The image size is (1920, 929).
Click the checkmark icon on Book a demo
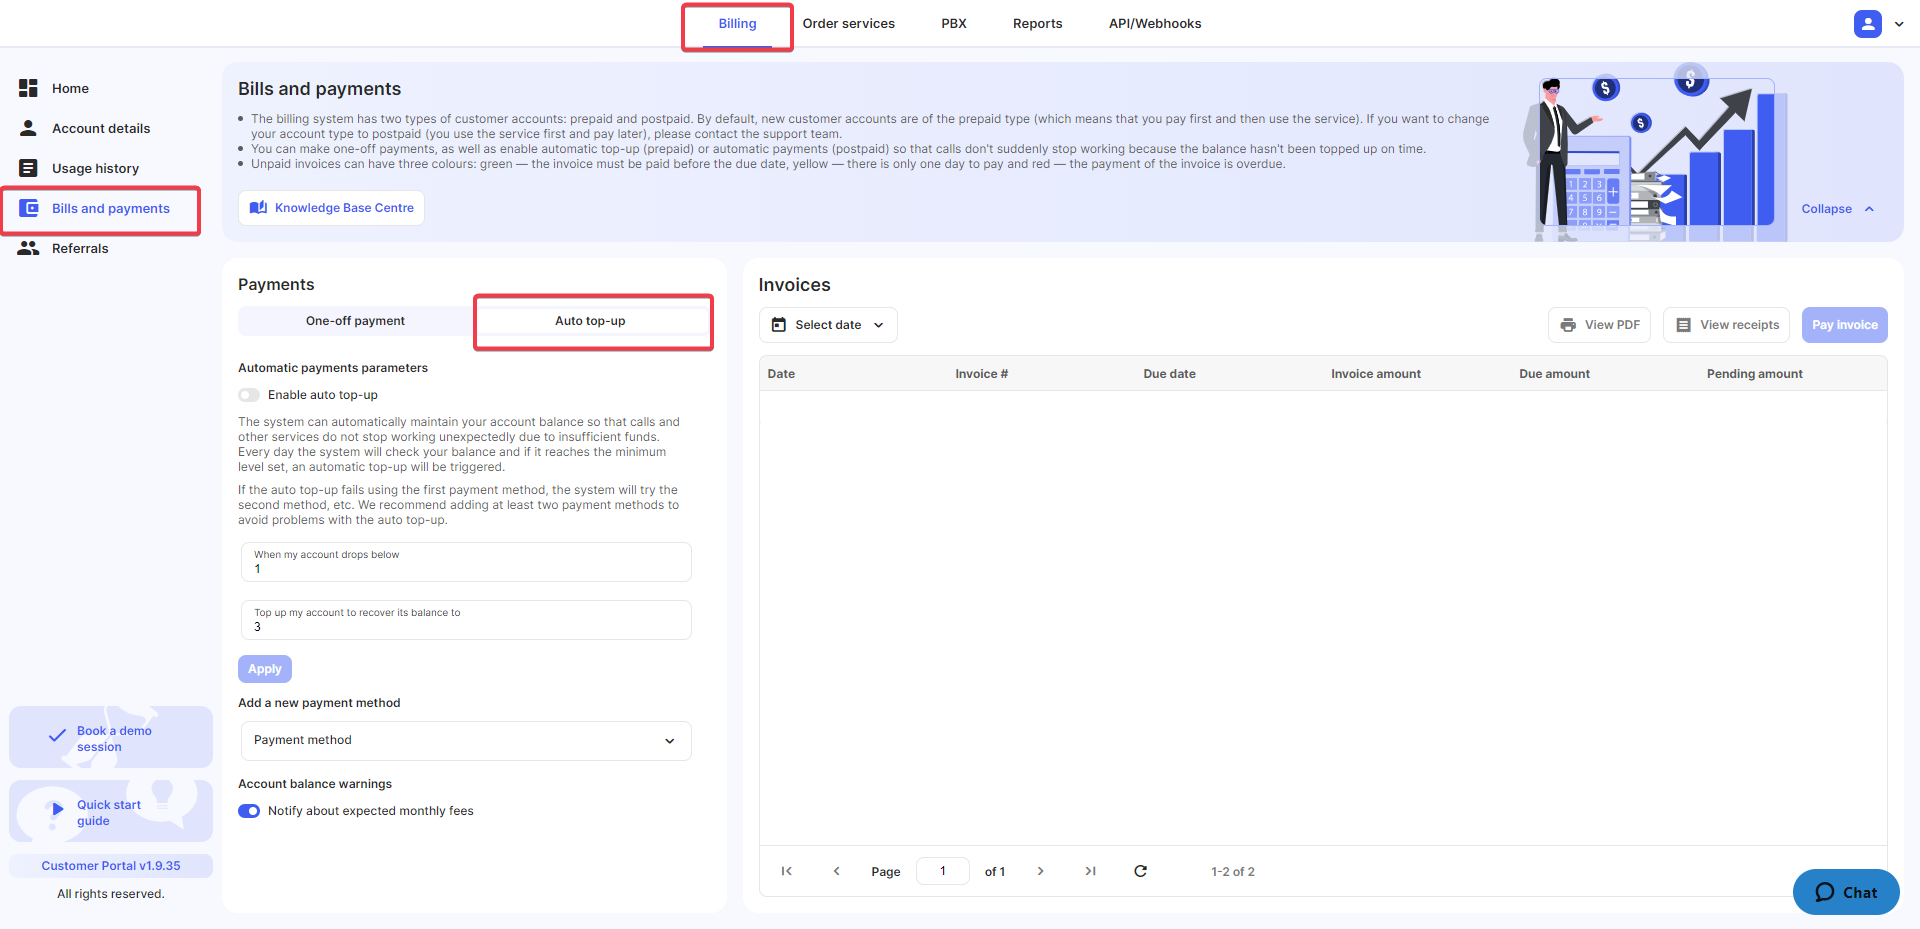[x=57, y=736]
